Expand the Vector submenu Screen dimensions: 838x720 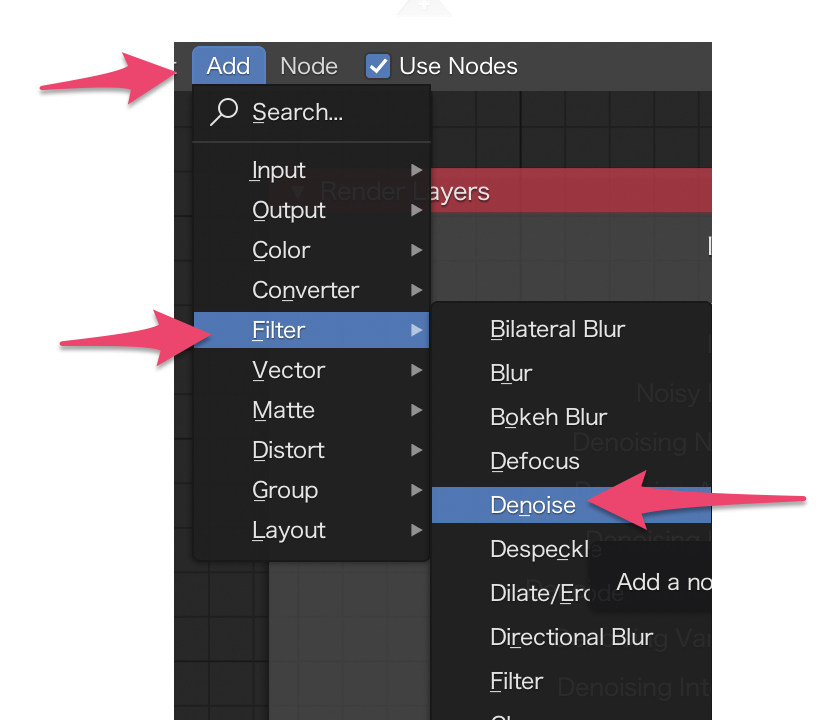(x=312, y=370)
